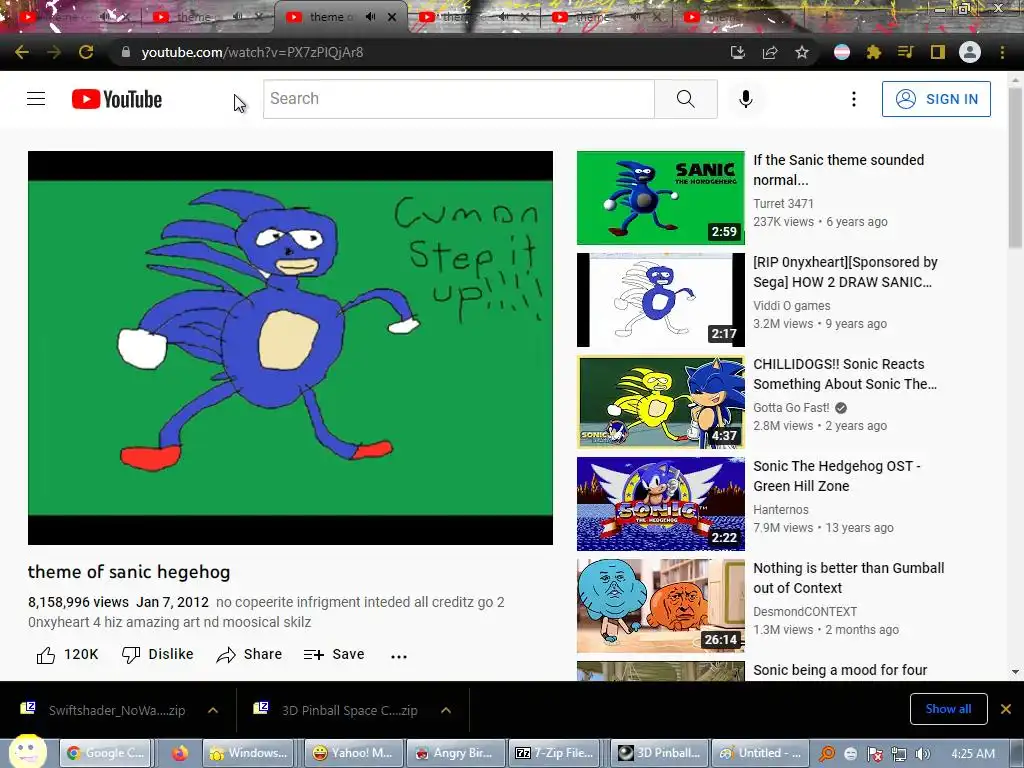Click the share page icon in address bar
This screenshot has width=1024, height=768.
pos(770,52)
